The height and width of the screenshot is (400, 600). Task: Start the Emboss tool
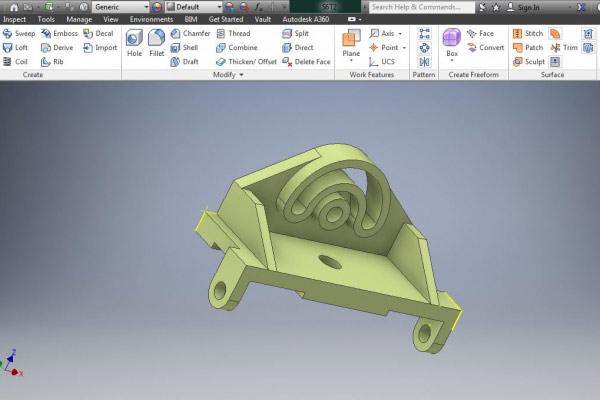coord(59,33)
